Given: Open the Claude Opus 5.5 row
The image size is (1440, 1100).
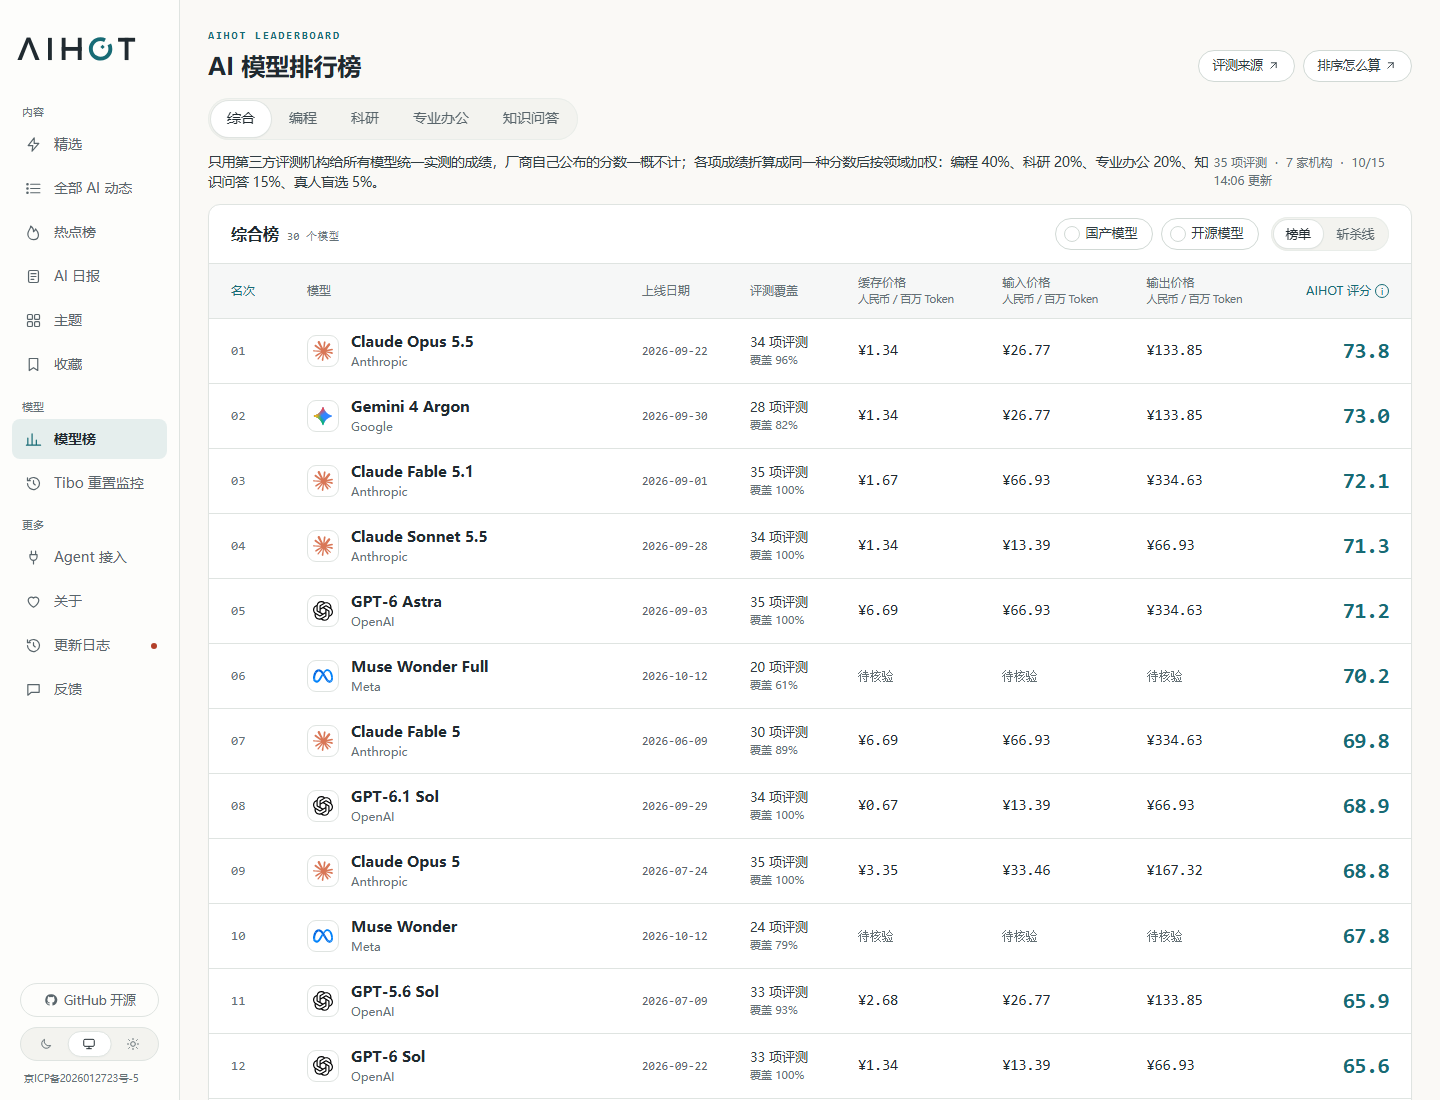Looking at the screenshot, I should 810,351.
